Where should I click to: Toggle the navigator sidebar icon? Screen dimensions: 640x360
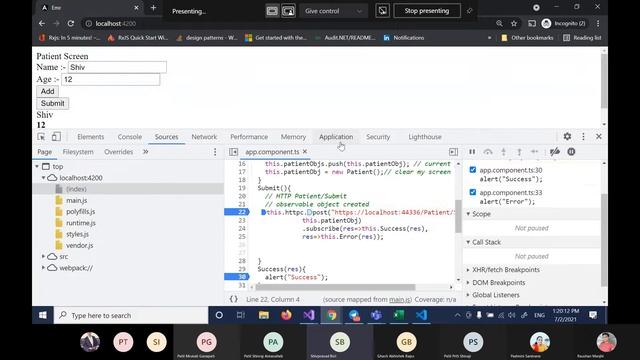233,152
